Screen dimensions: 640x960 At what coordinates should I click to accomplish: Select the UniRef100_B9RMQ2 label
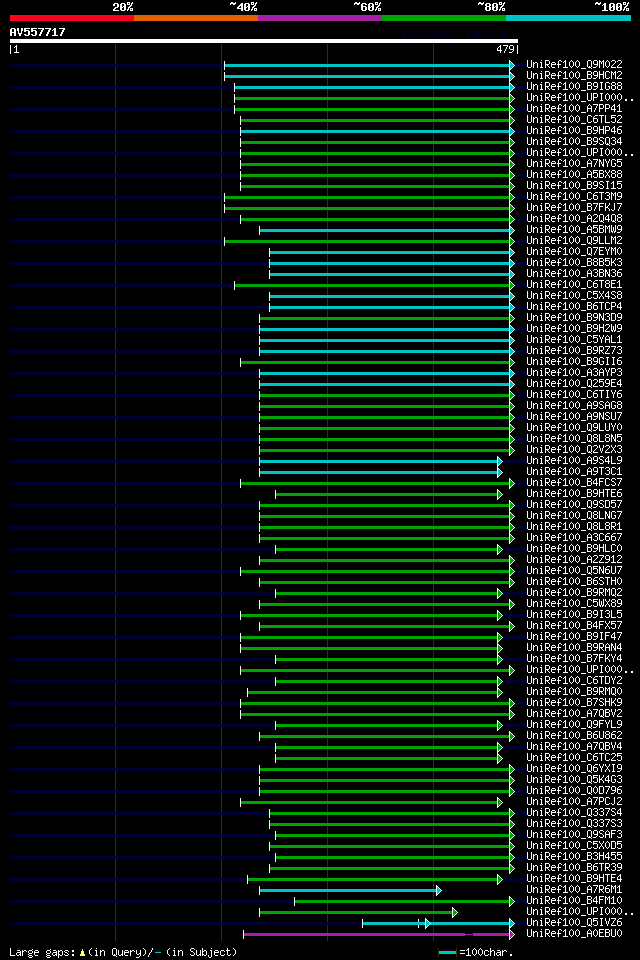point(574,593)
